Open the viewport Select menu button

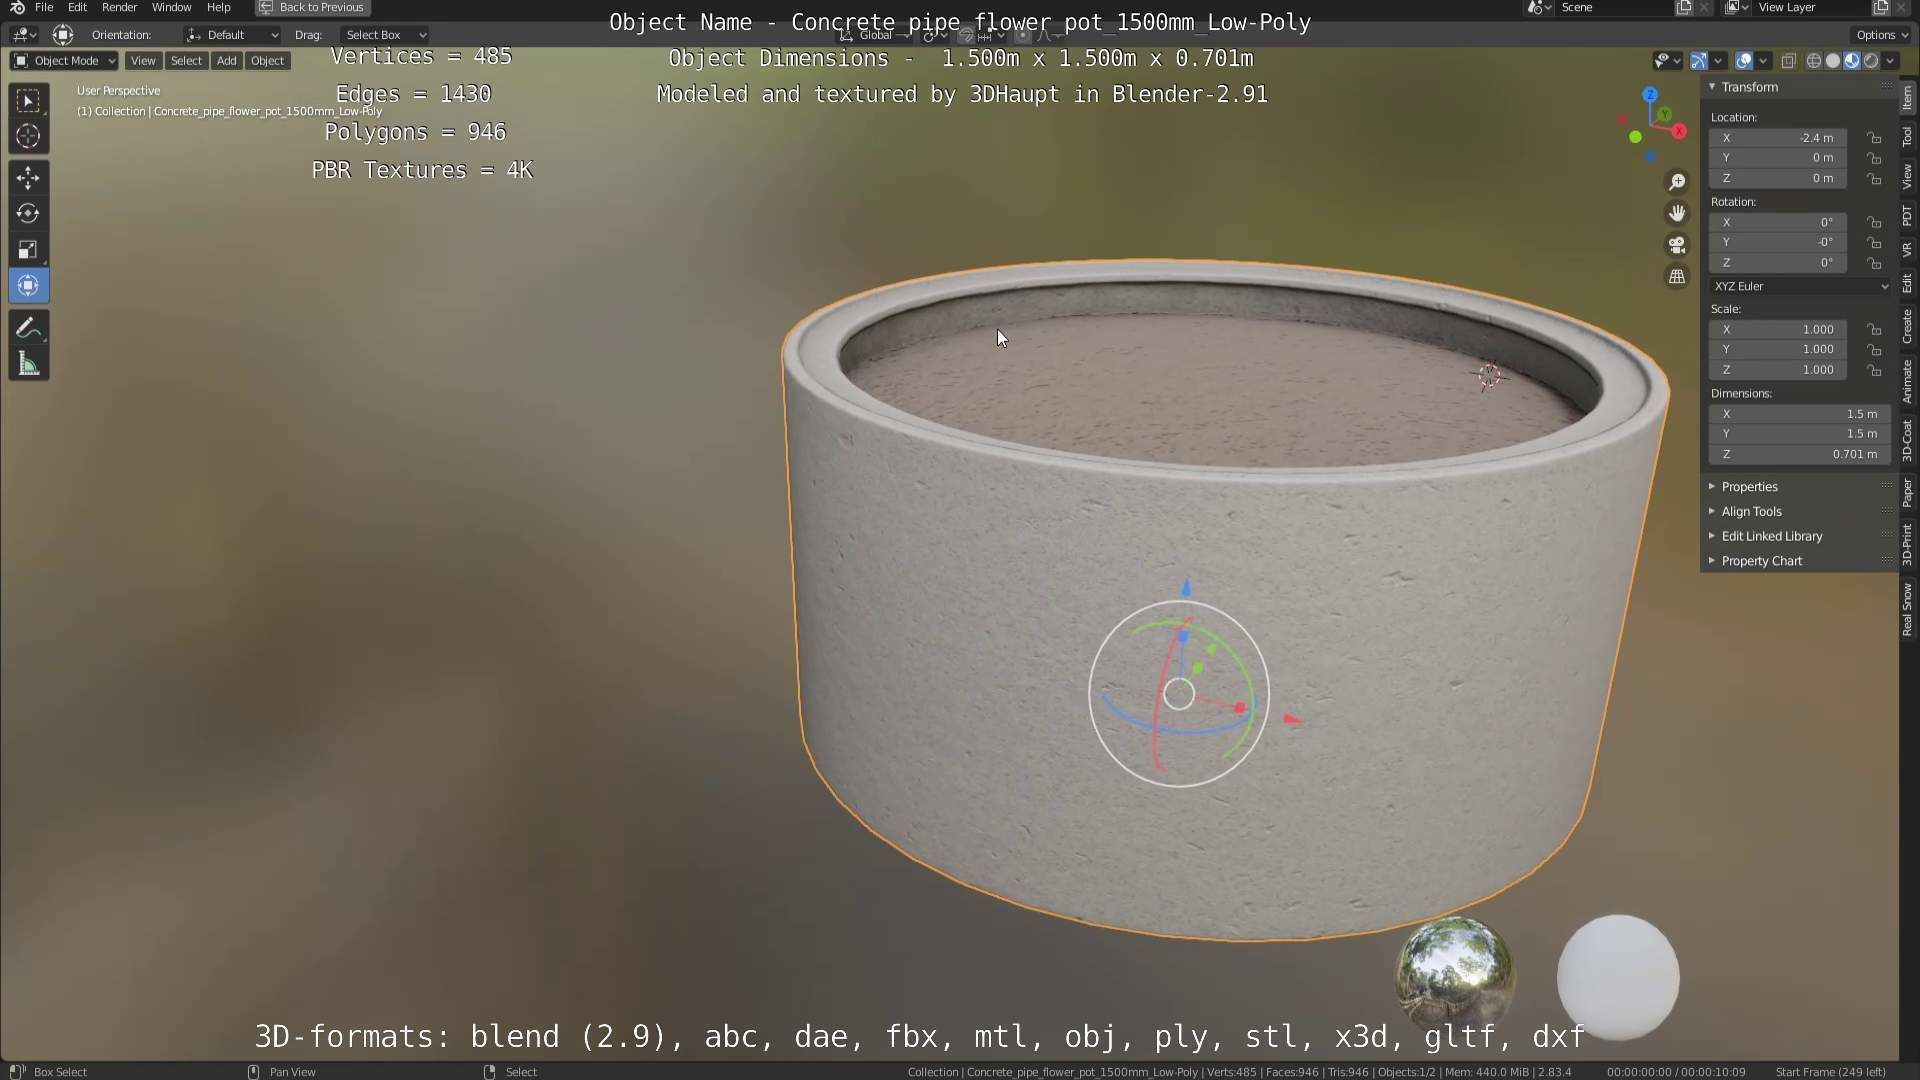click(x=186, y=61)
